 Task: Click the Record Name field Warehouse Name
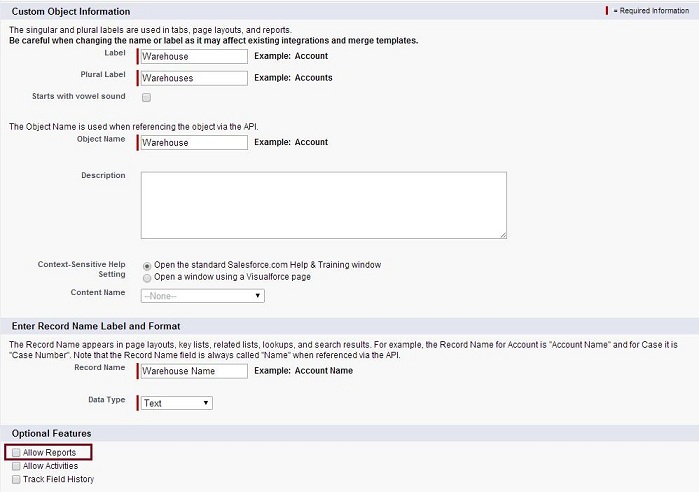point(194,371)
